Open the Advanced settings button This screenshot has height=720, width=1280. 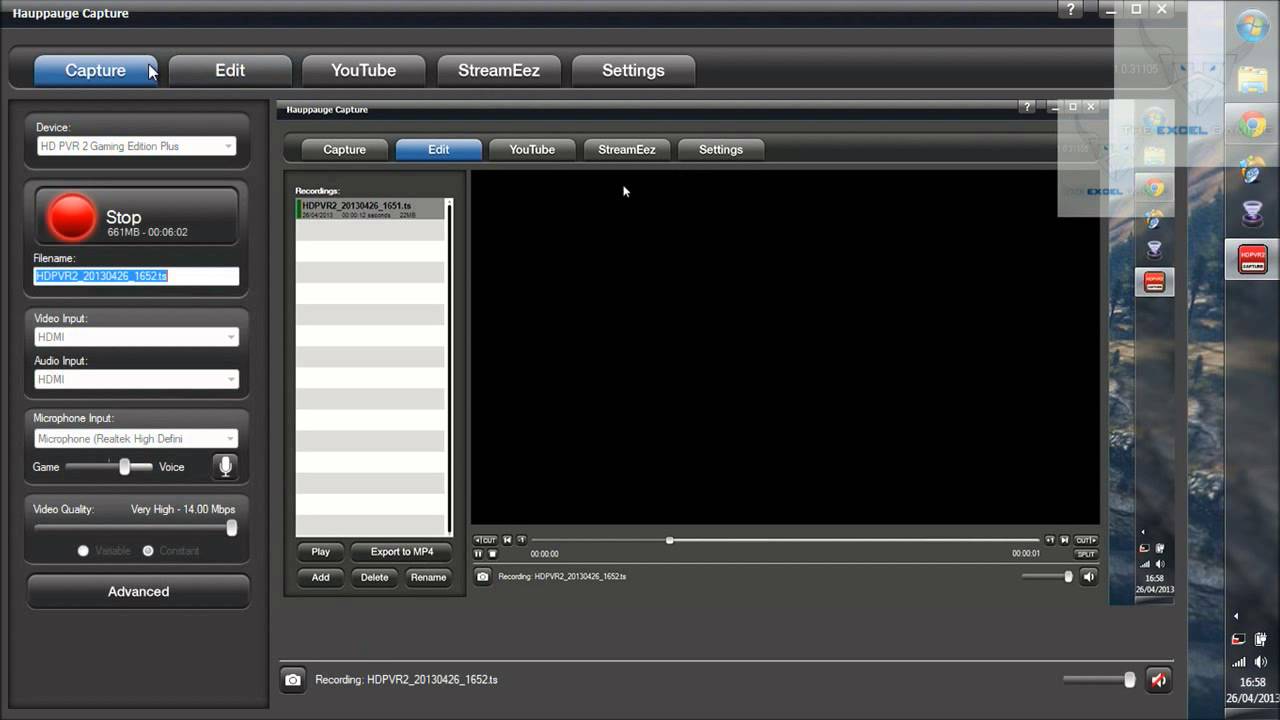click(x=138, y=592)
